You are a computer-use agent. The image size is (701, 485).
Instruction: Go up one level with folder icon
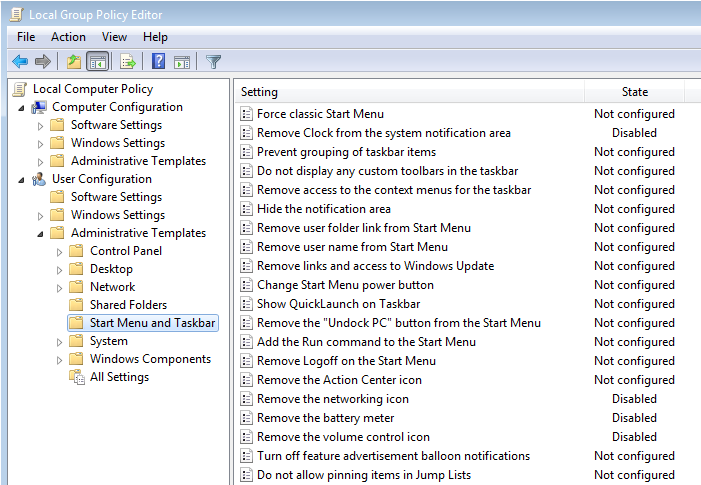tap(74, 61)
